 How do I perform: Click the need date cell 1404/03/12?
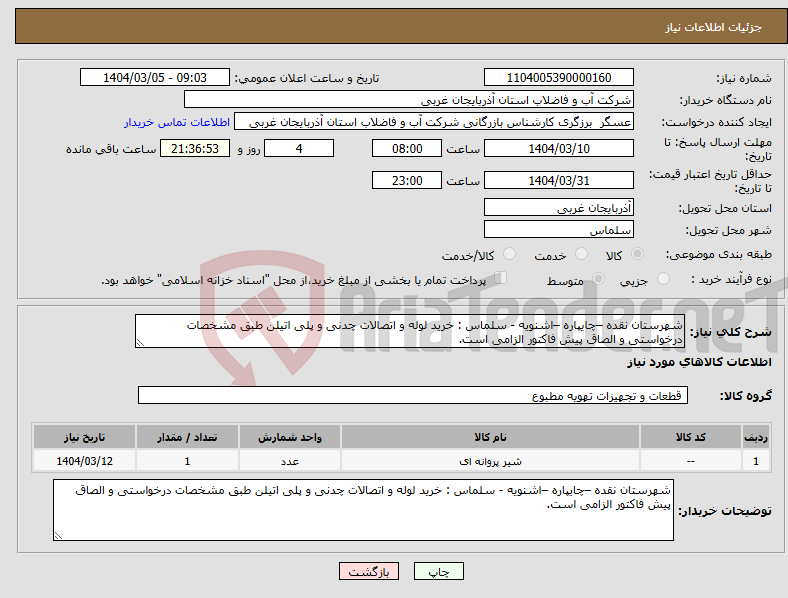pyautogui.click(x=84, y=461)
